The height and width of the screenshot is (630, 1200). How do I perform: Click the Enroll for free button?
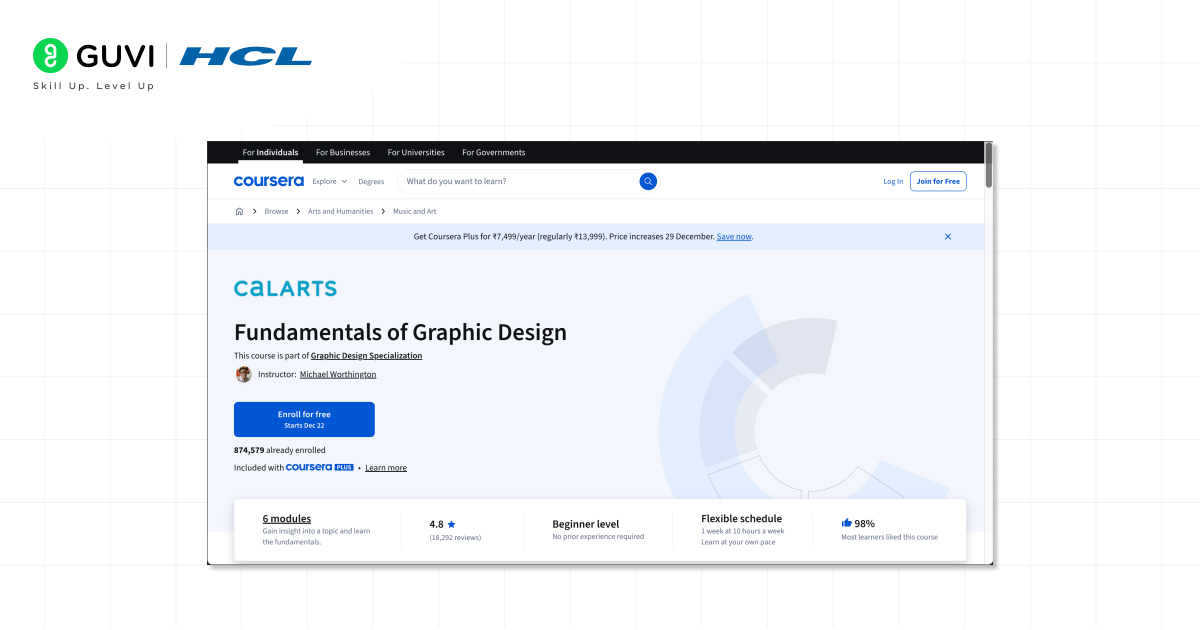[x=304, y=419]
